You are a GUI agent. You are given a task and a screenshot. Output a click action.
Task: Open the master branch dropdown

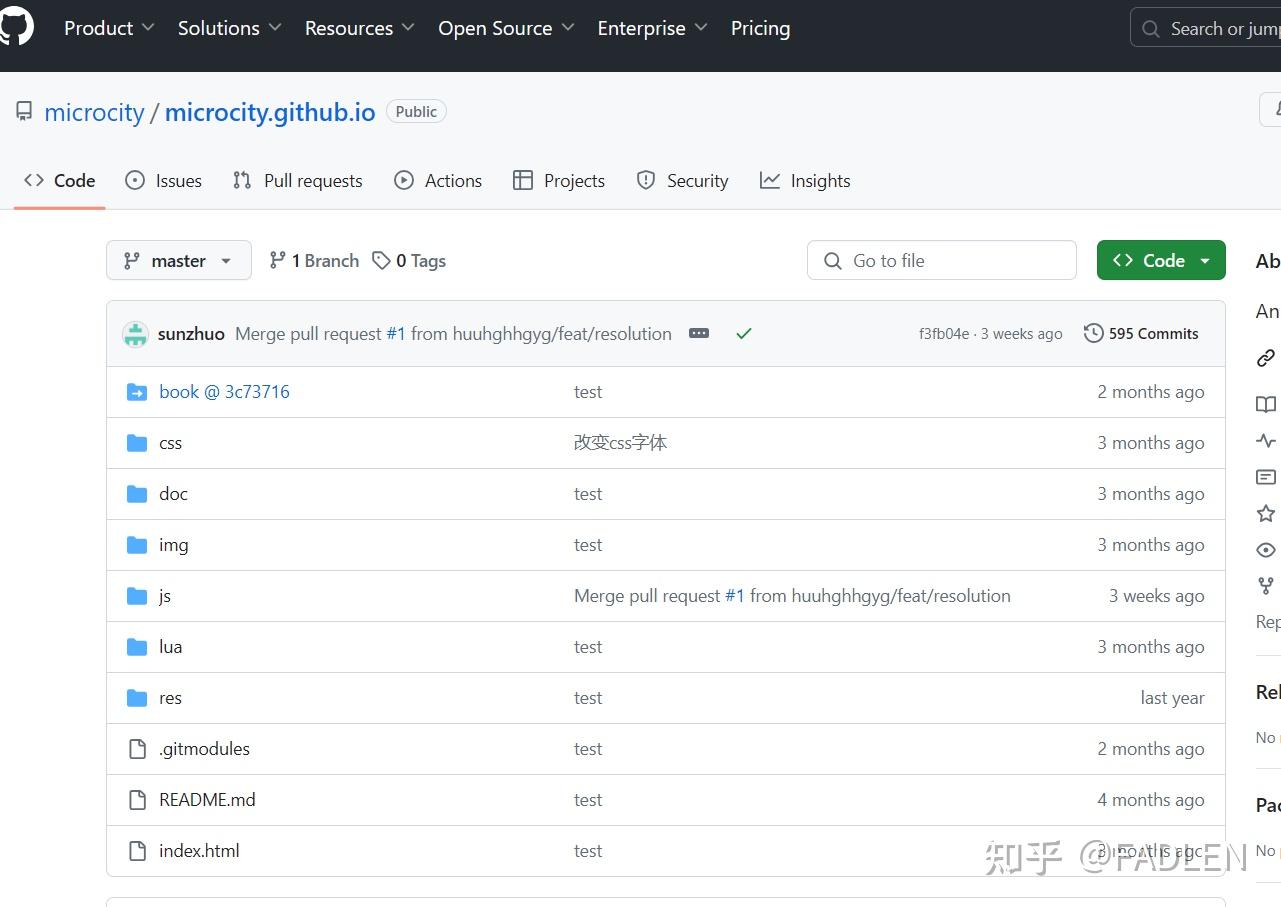point(178,261)
